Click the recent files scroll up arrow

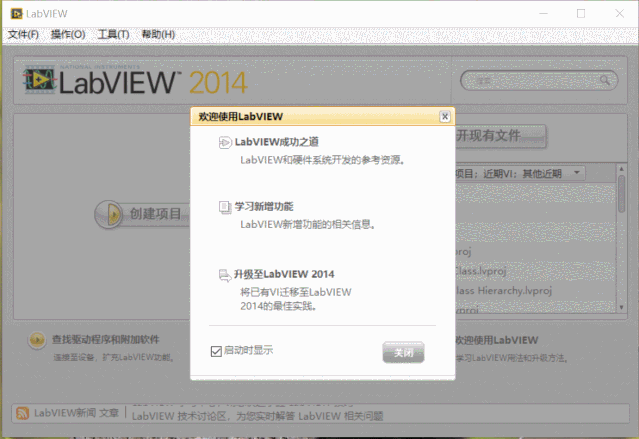621,169
